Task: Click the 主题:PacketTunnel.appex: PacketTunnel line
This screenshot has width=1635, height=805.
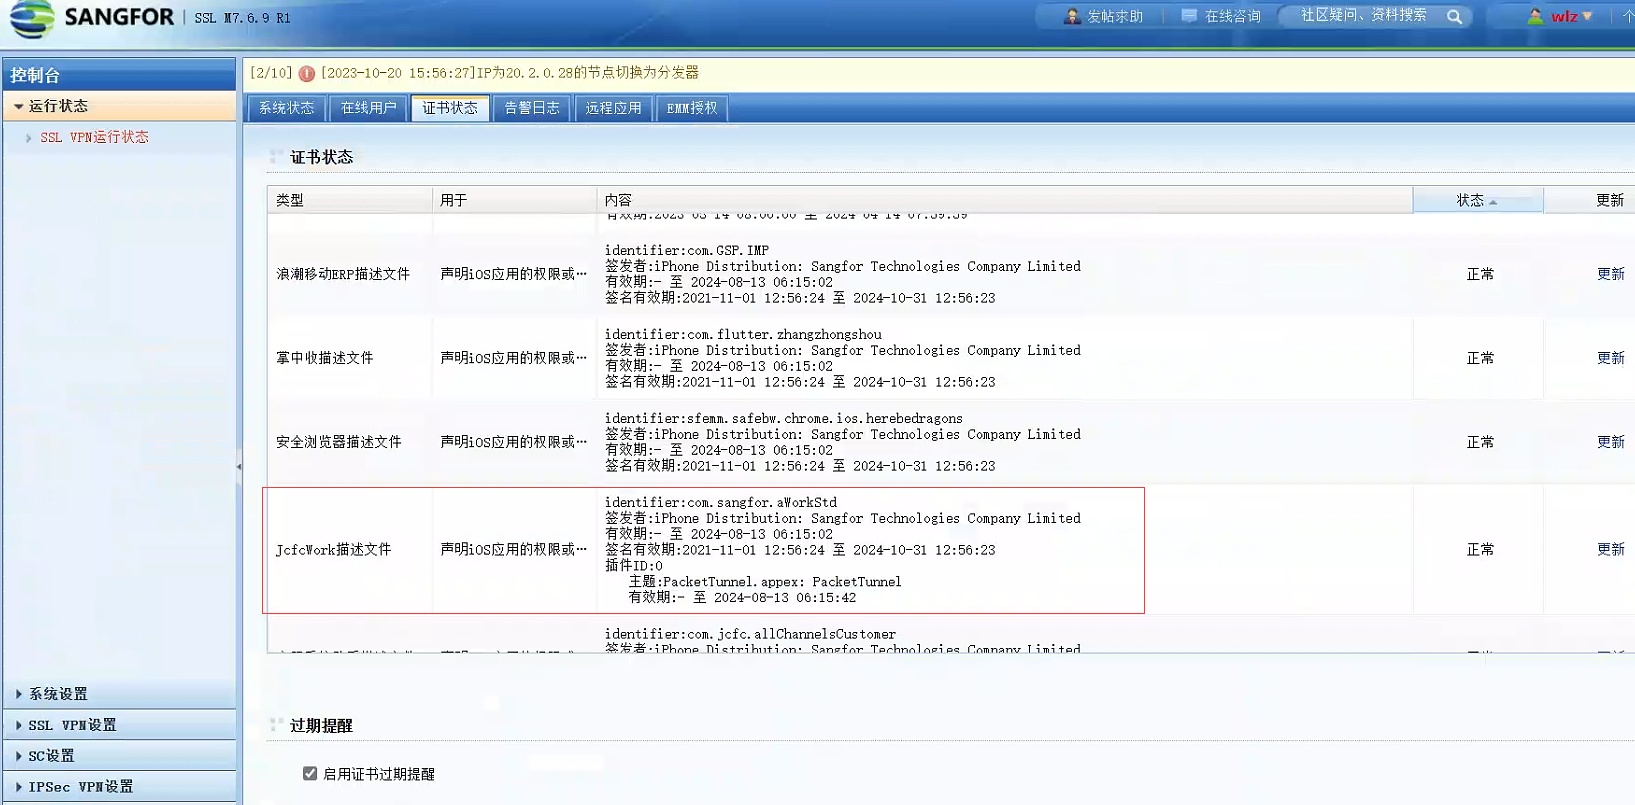Action: [765, 582]
